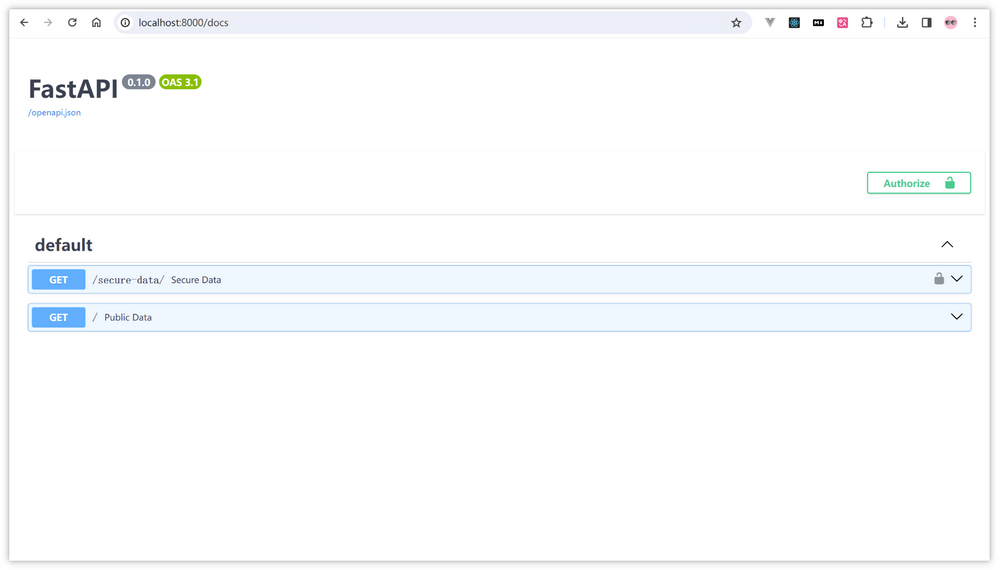Viewport: 1000px width, 570px height.
Task: Click the browser back arrow
Action: (24, 22)
